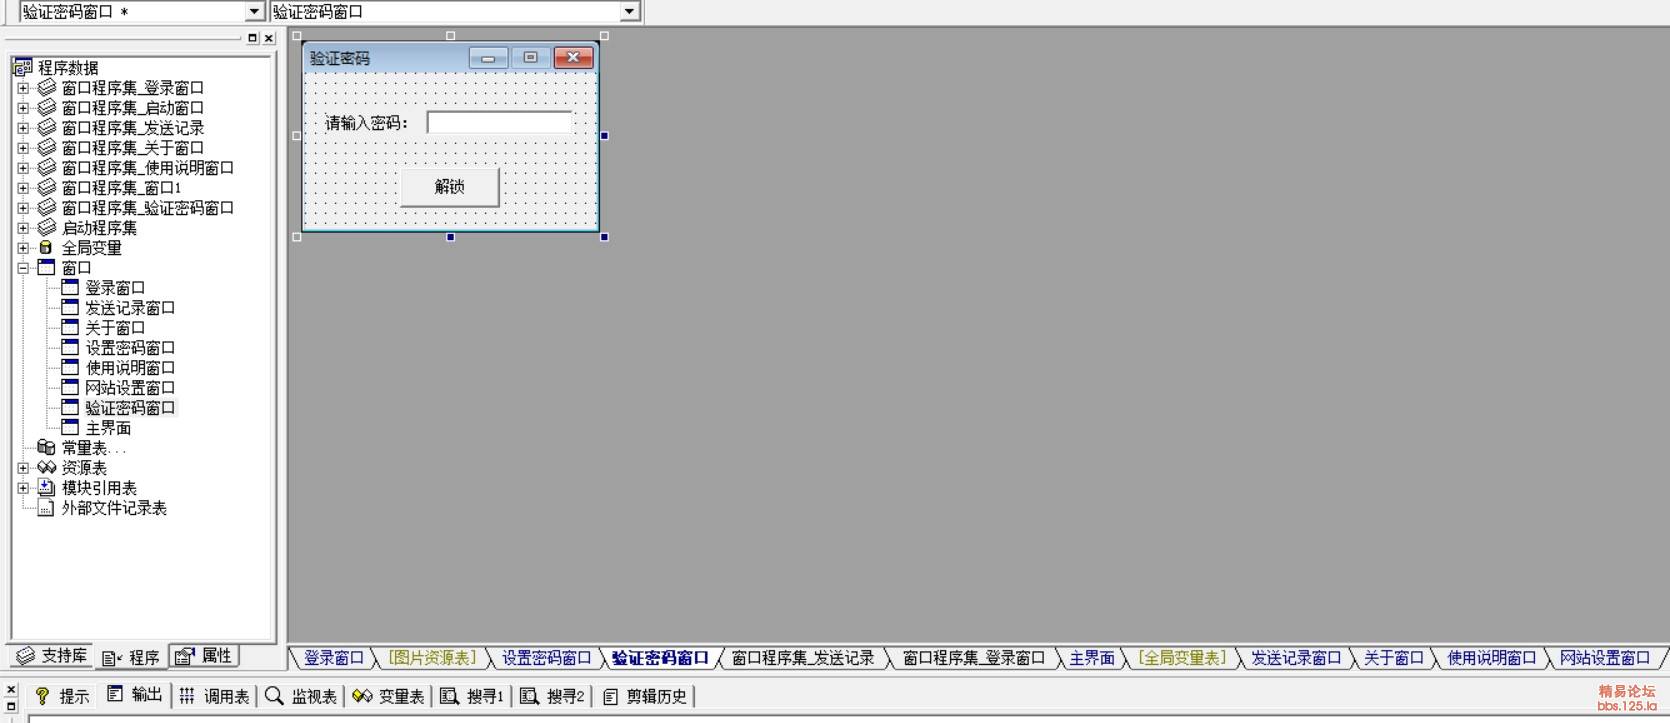The image size is (1670, 723).
Task: Show the 变量表 output tab
Action: point(388,696)
